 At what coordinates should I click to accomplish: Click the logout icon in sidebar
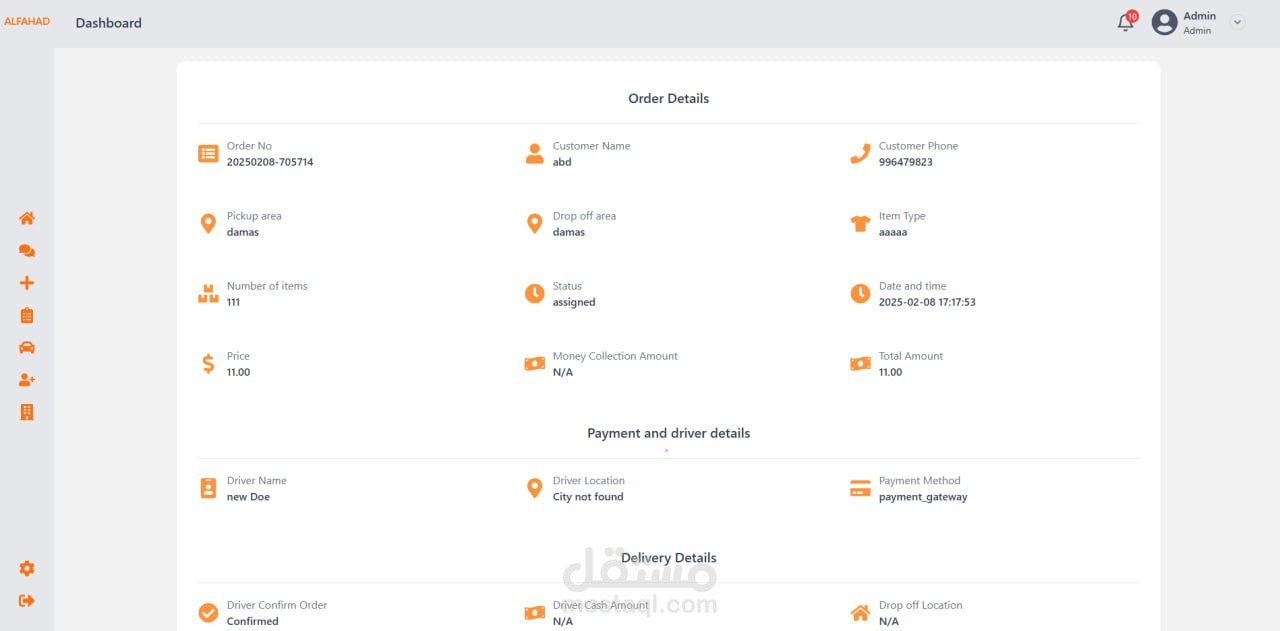(x=27, y=601)
